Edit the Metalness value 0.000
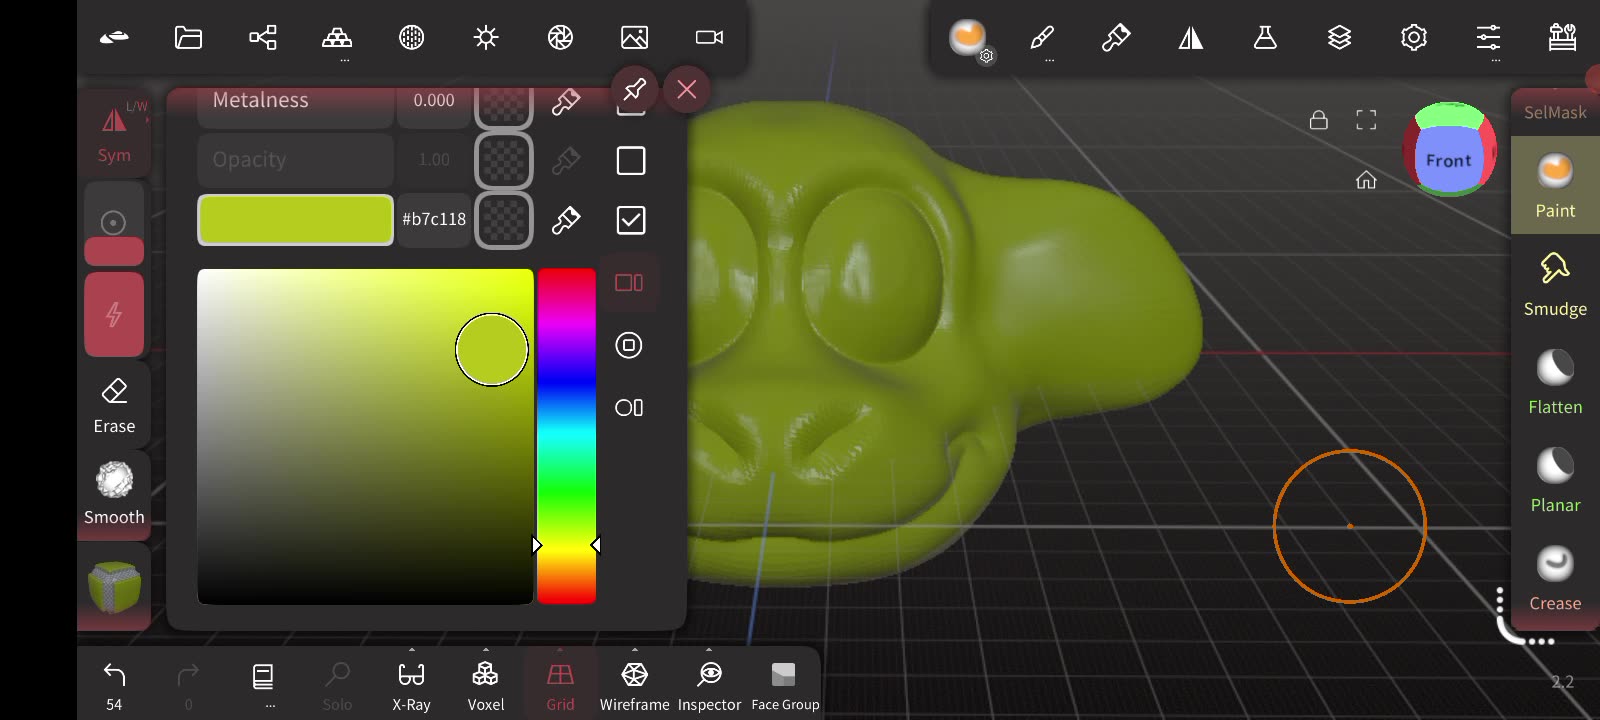Screen dimensions: 1600x720 point(434,101)
